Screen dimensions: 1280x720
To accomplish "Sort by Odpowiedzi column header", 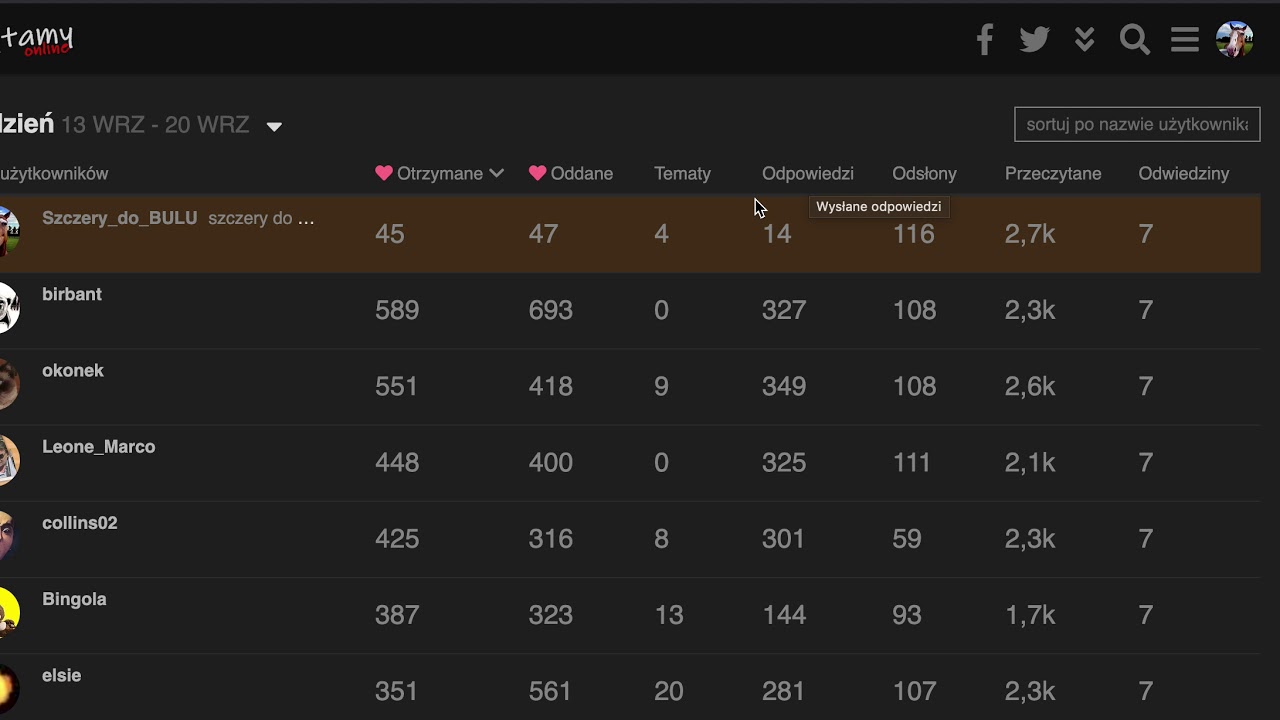I will 807,174.
